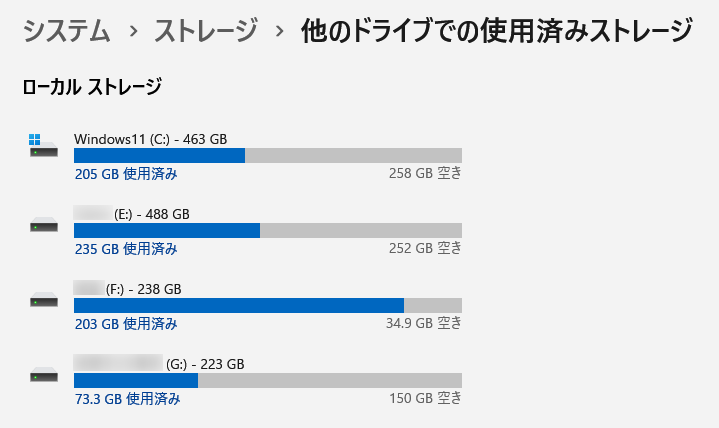
Task: Click the F: drive icon
Action: (43, 300)
